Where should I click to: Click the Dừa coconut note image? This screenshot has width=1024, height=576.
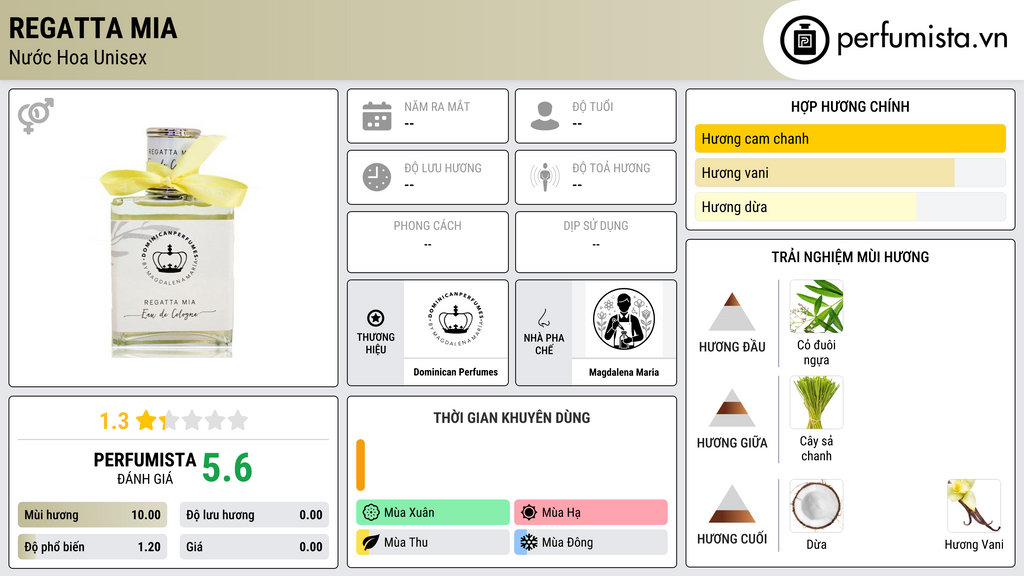(816, 506)
